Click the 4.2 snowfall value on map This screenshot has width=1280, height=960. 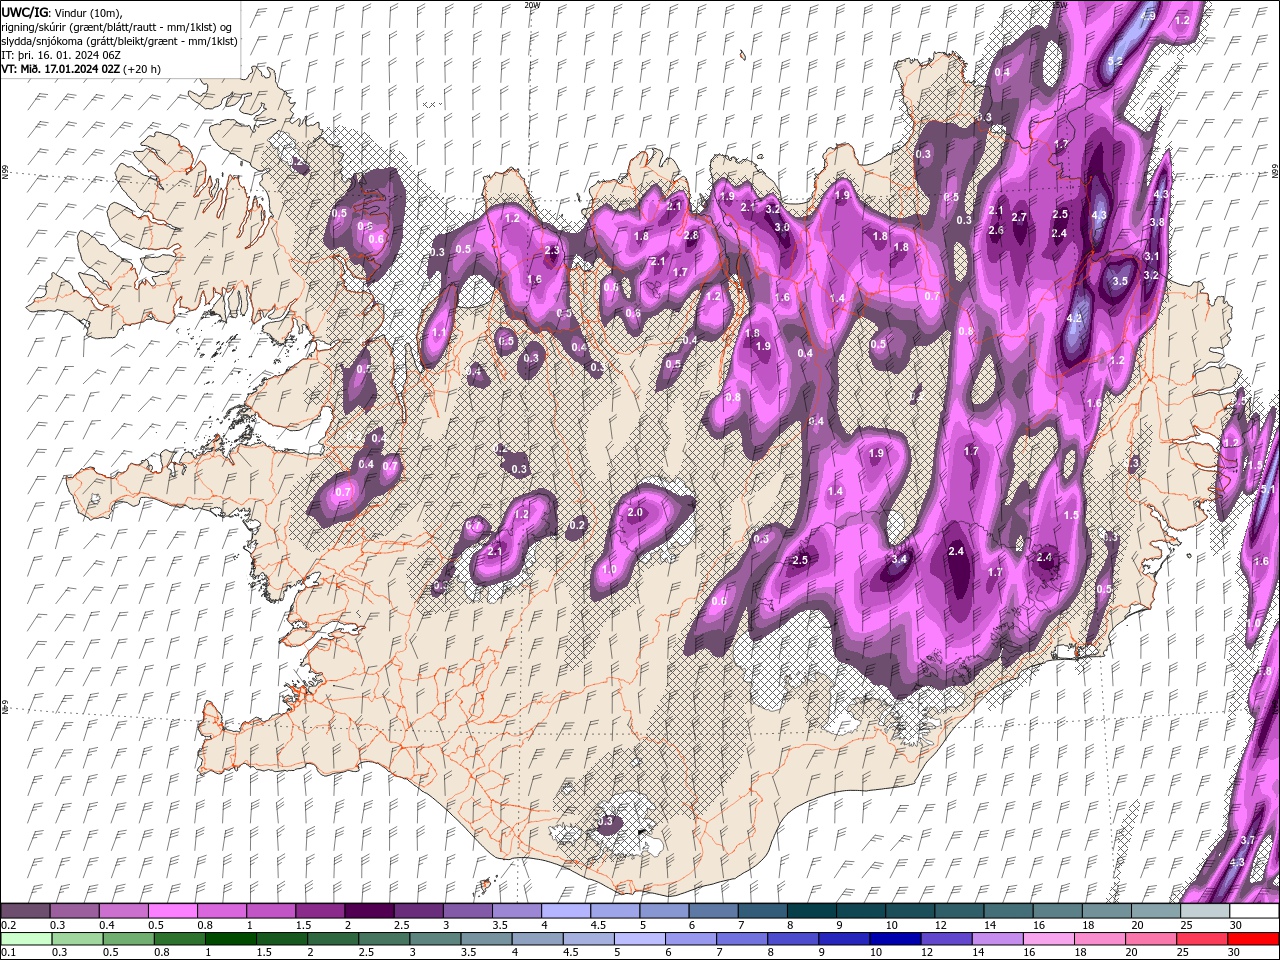coord(1075,318)
